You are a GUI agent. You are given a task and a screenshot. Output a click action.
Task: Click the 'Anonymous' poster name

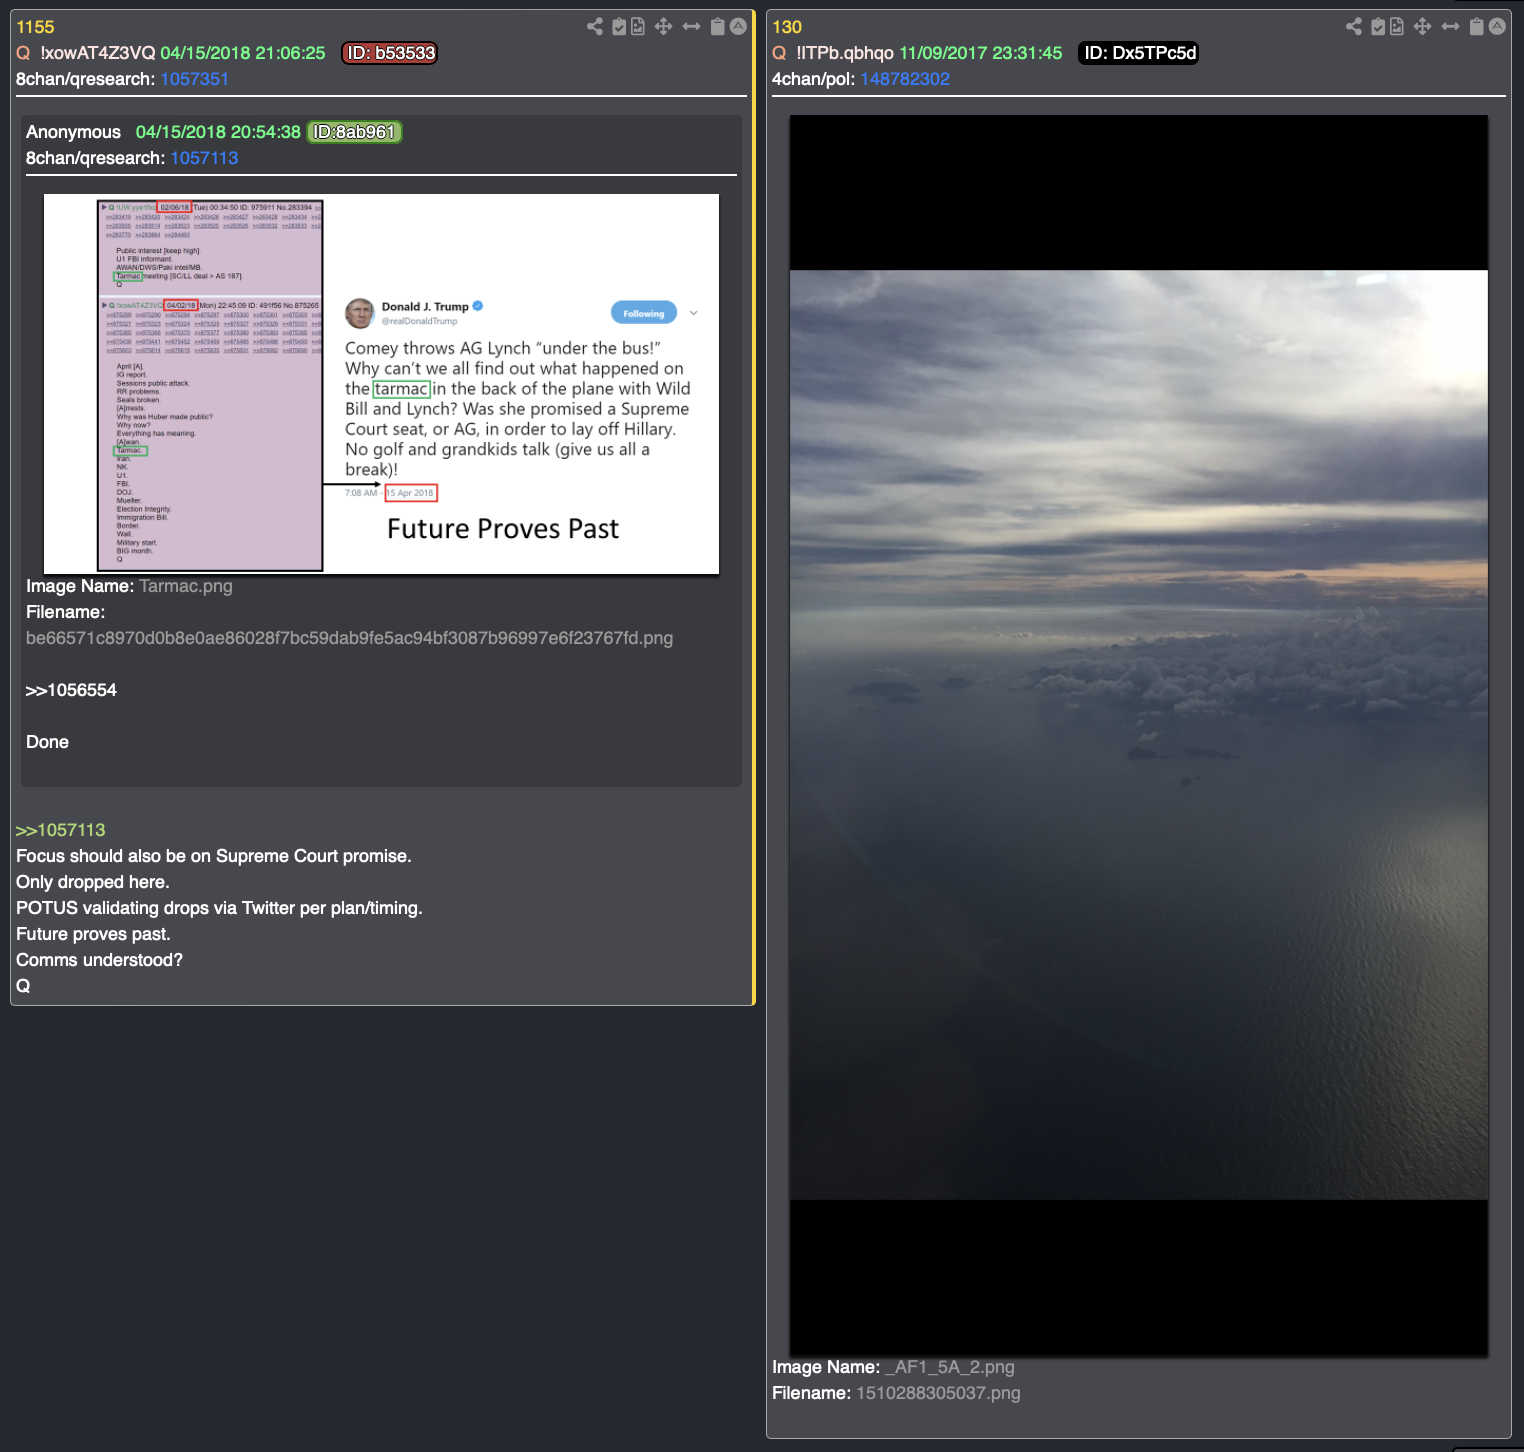pyautogui.click(x=73, y=132)
